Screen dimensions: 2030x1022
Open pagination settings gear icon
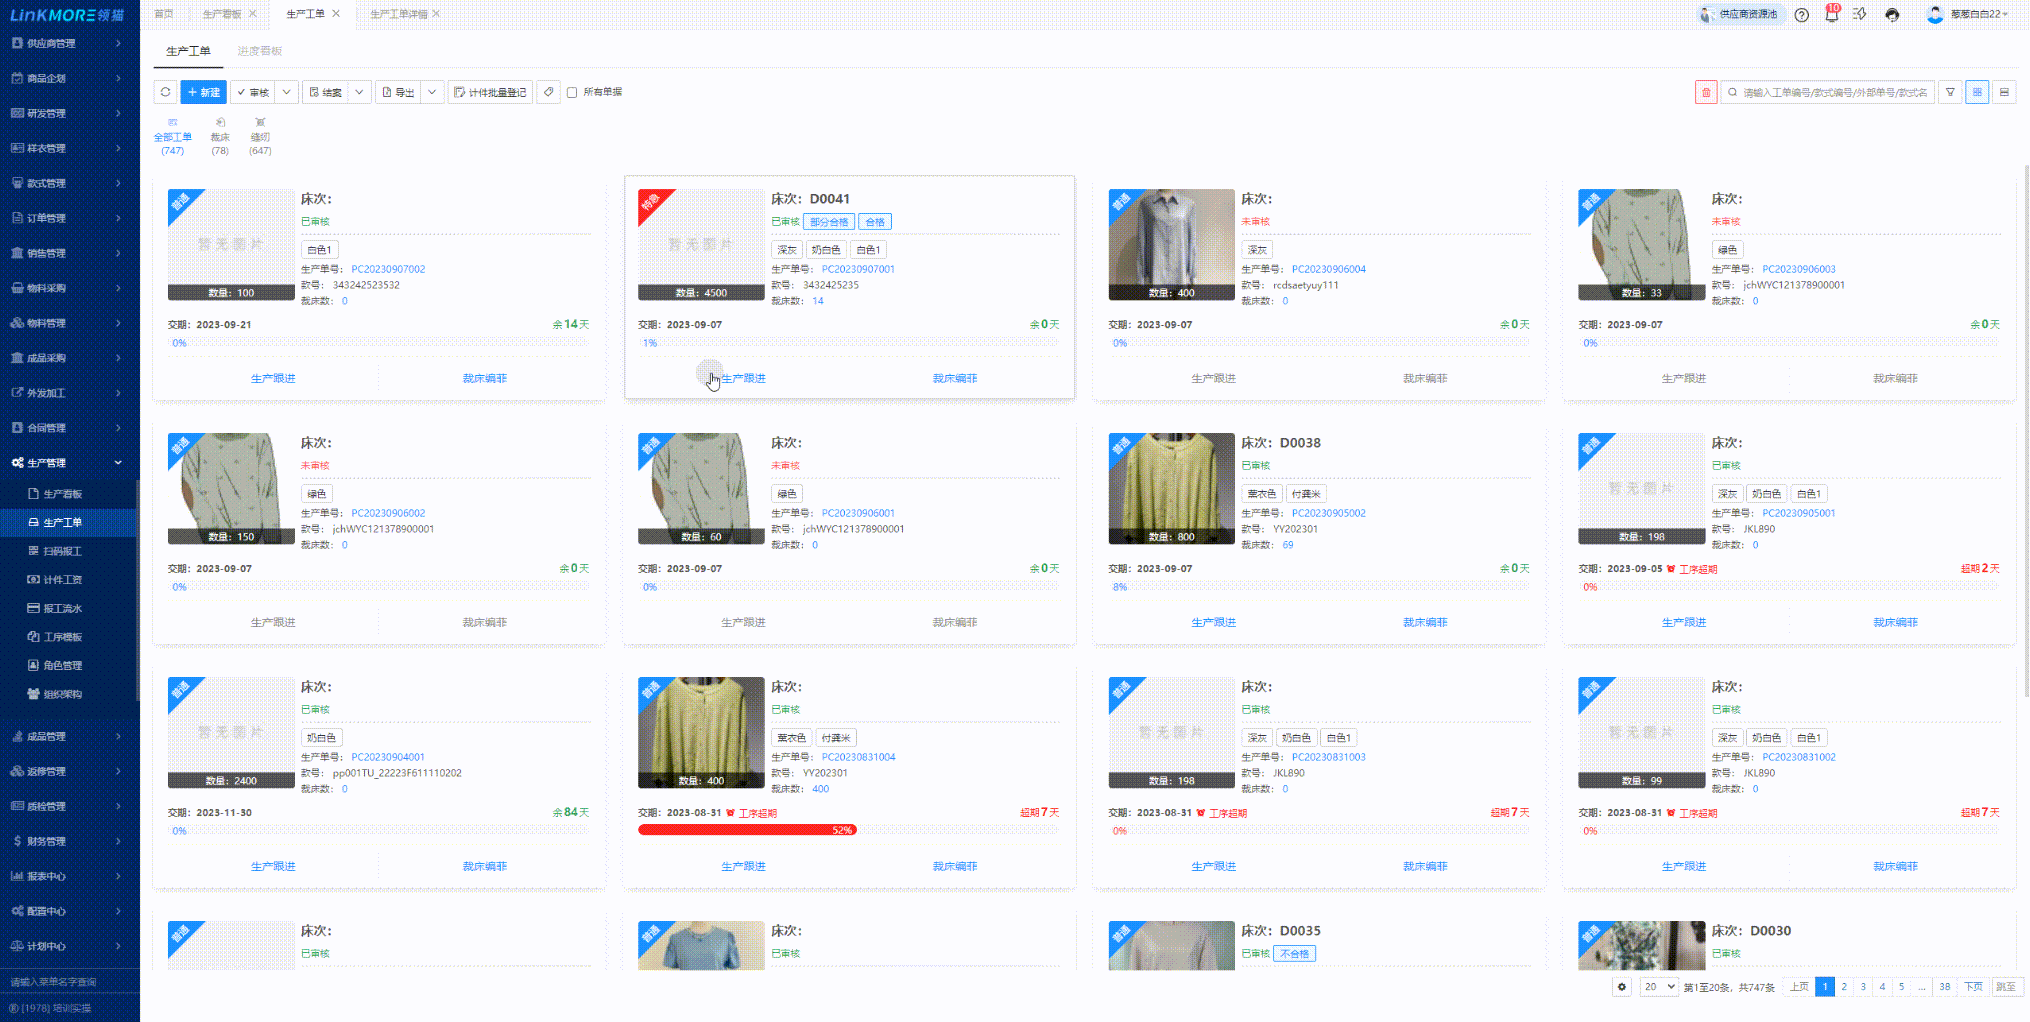tap(1621, 987)
